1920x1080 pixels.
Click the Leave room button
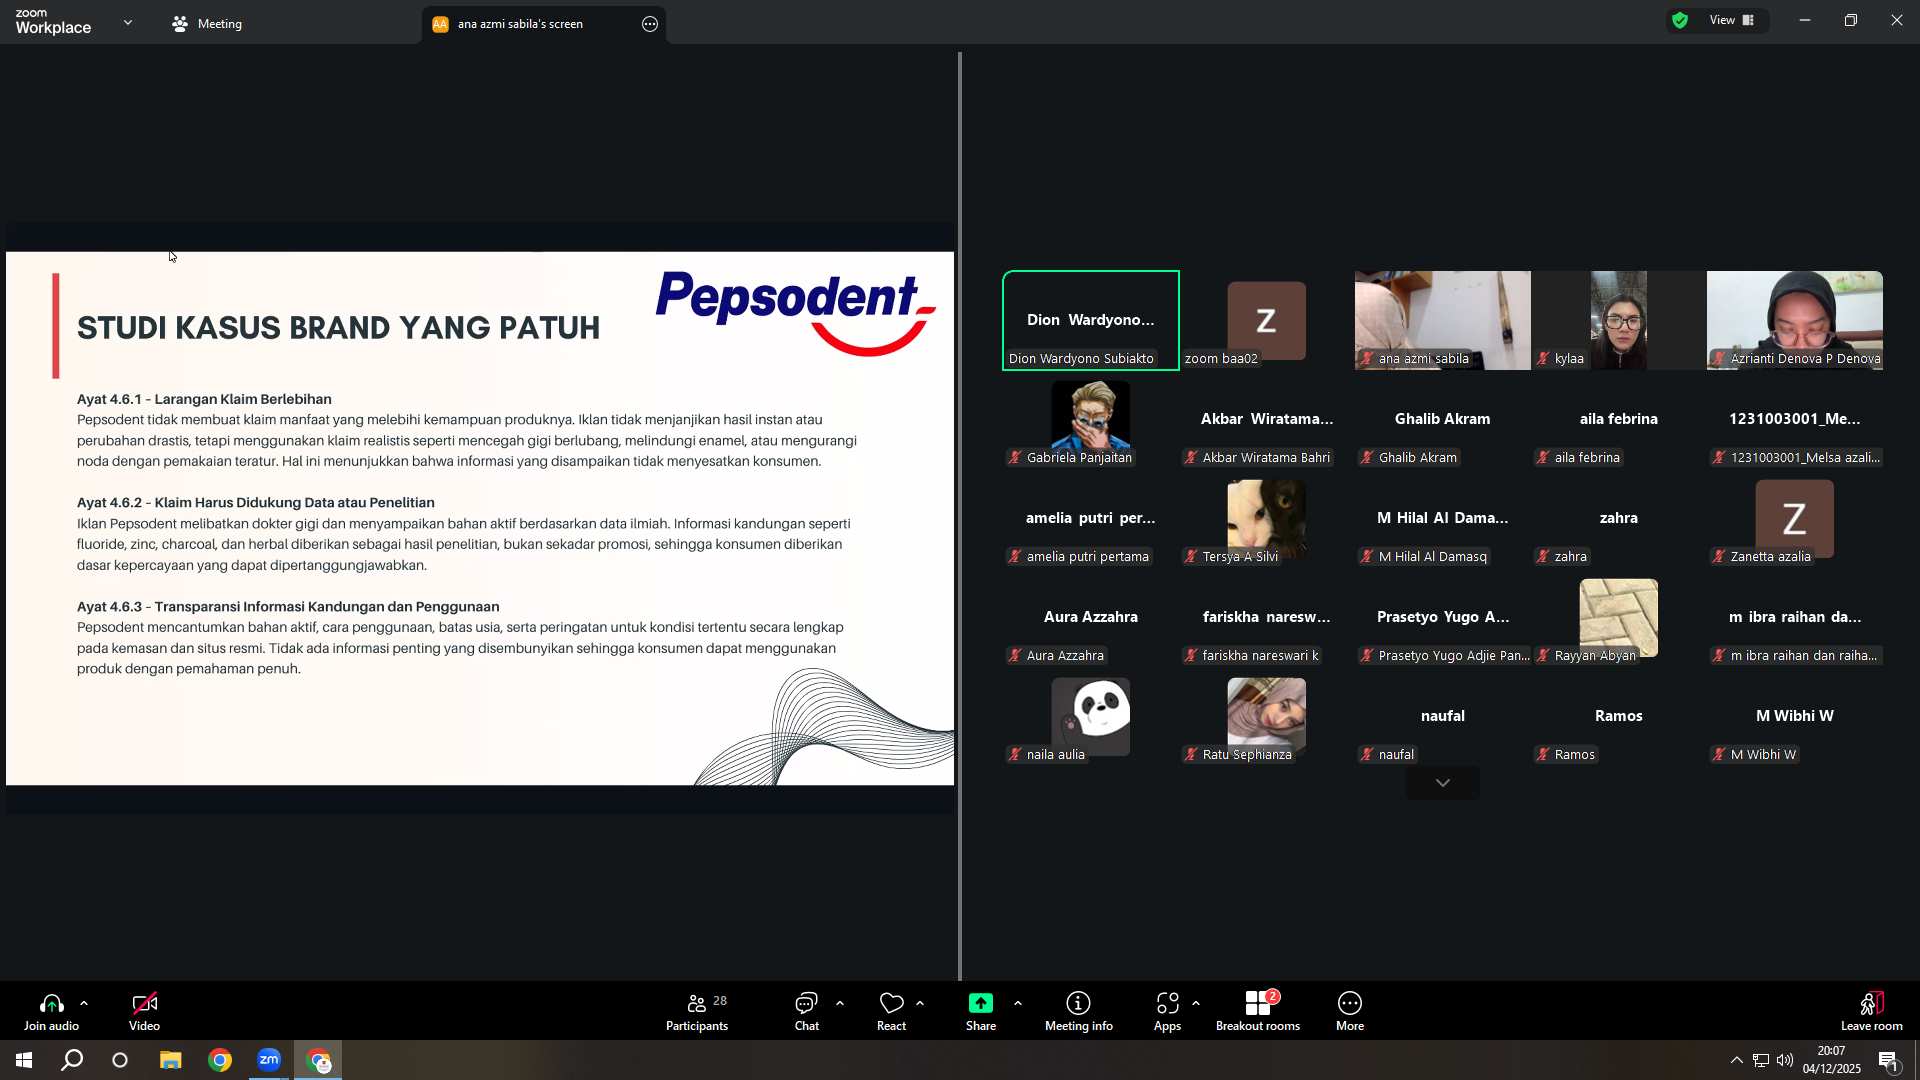pos(1871,1011)
